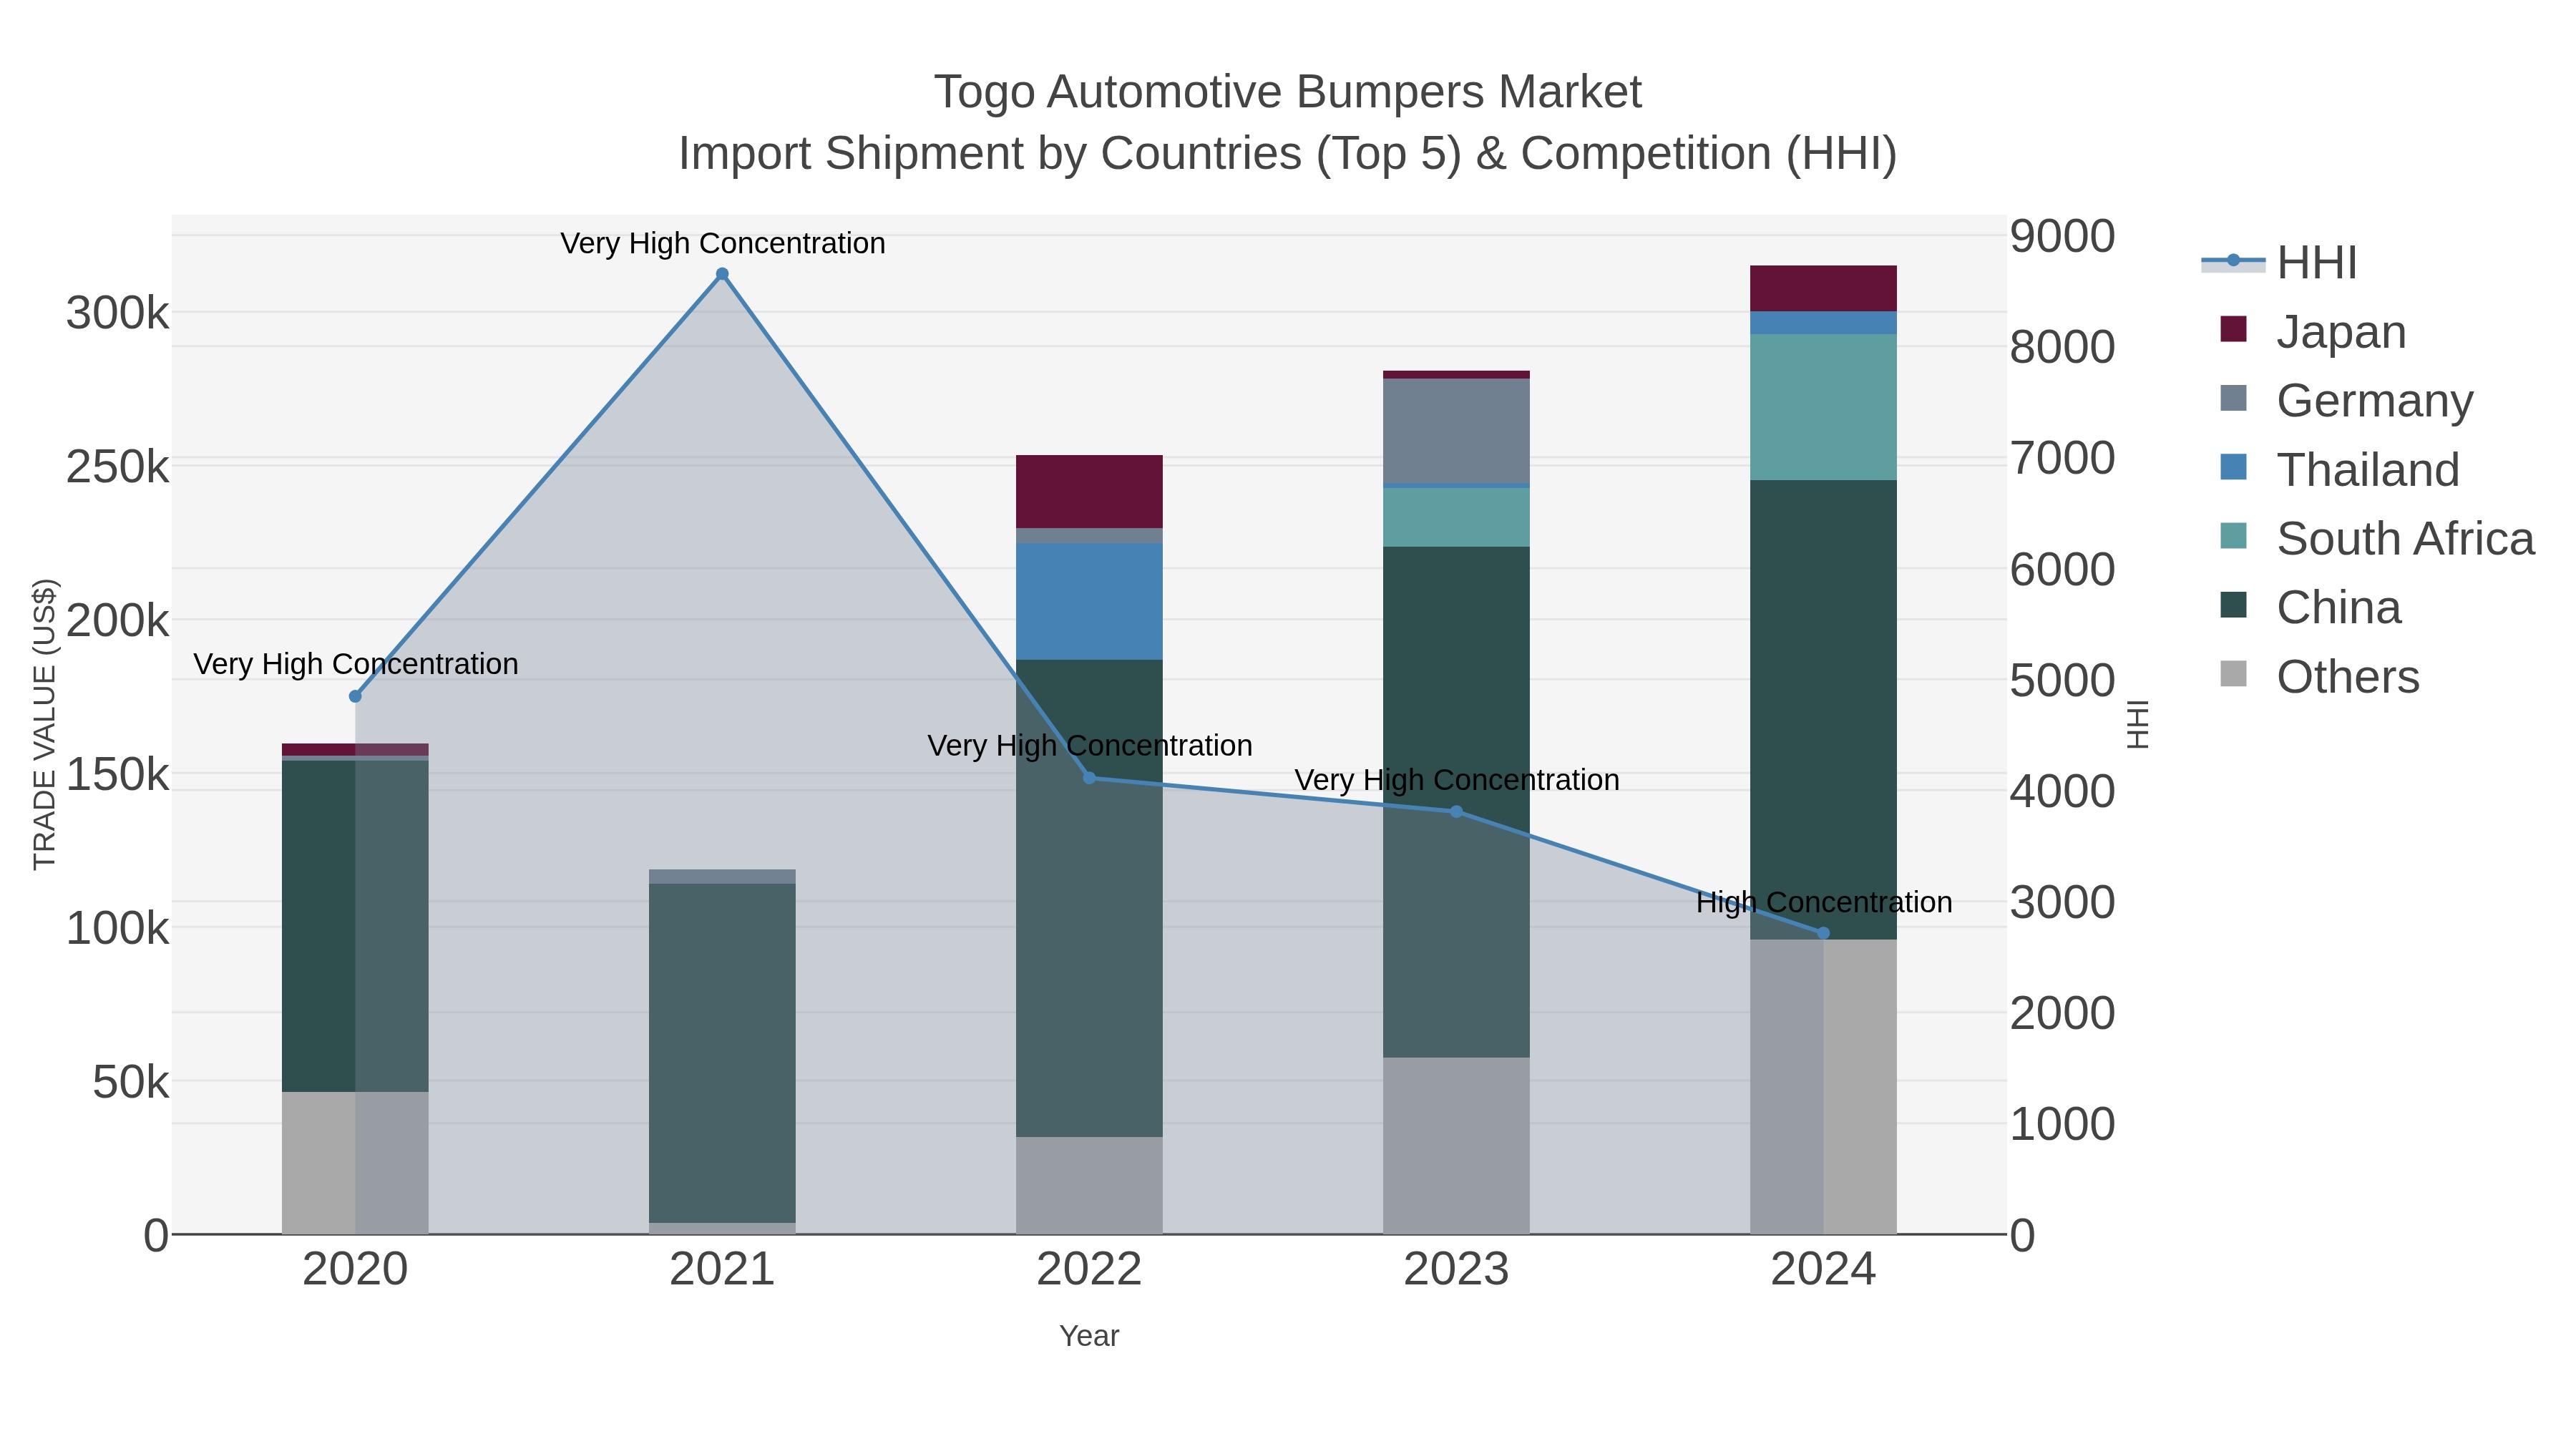Toggle the Thailand legend entry
Screen dimensions: 2576x1449
(2339, 469)
